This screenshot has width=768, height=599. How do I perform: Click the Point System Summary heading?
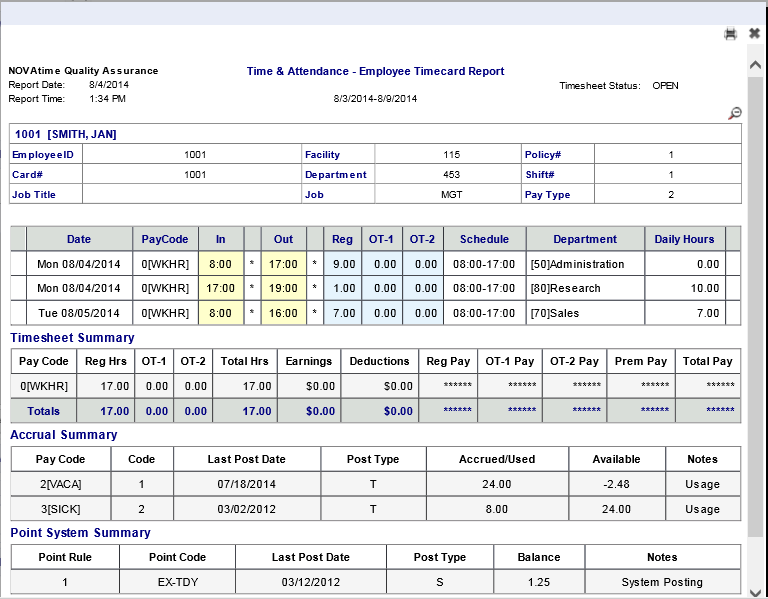[x=80, y=533]
